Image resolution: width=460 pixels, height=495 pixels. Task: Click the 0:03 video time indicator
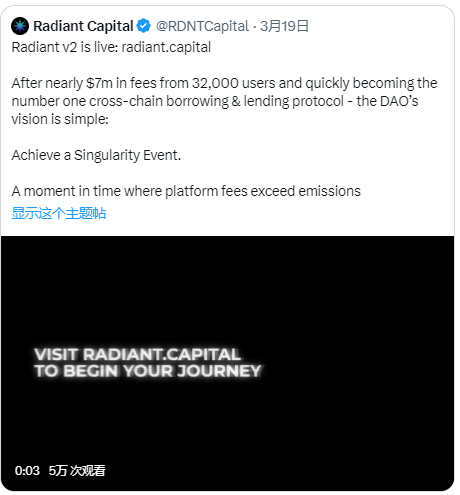[x=27, y=471]
